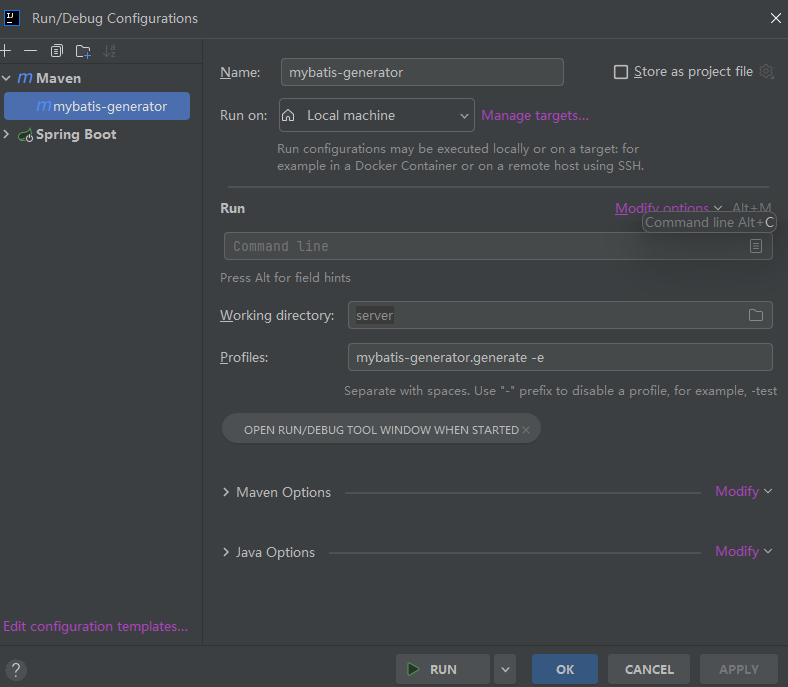Click the 'Press Alt for field hints' text

[285, 277]
